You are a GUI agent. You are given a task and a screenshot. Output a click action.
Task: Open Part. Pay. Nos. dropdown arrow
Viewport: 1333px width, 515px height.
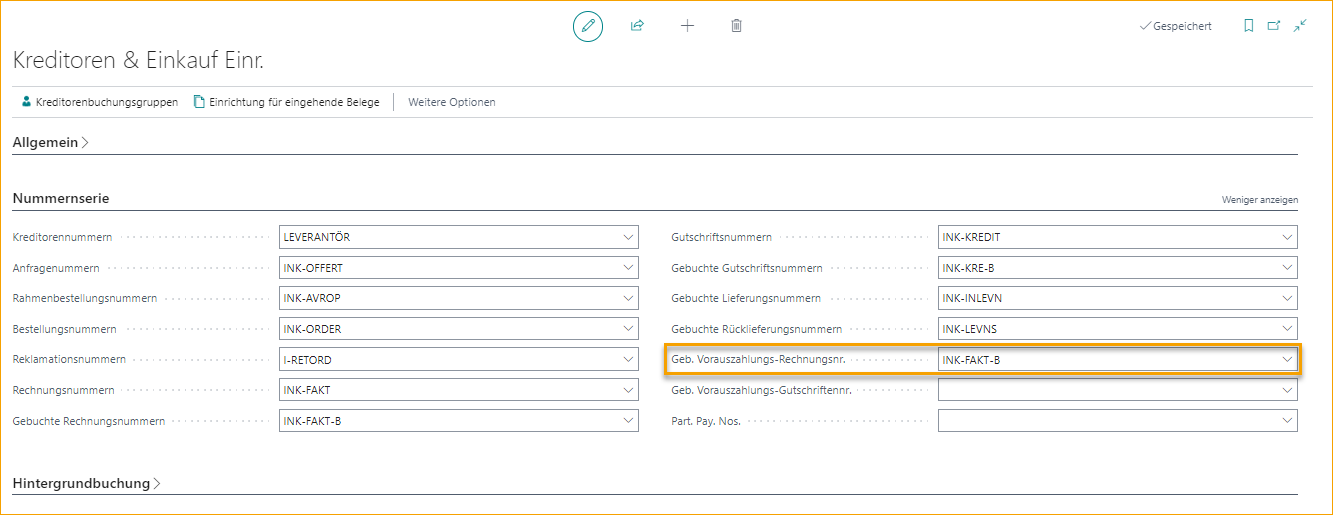coord(1287,421)
